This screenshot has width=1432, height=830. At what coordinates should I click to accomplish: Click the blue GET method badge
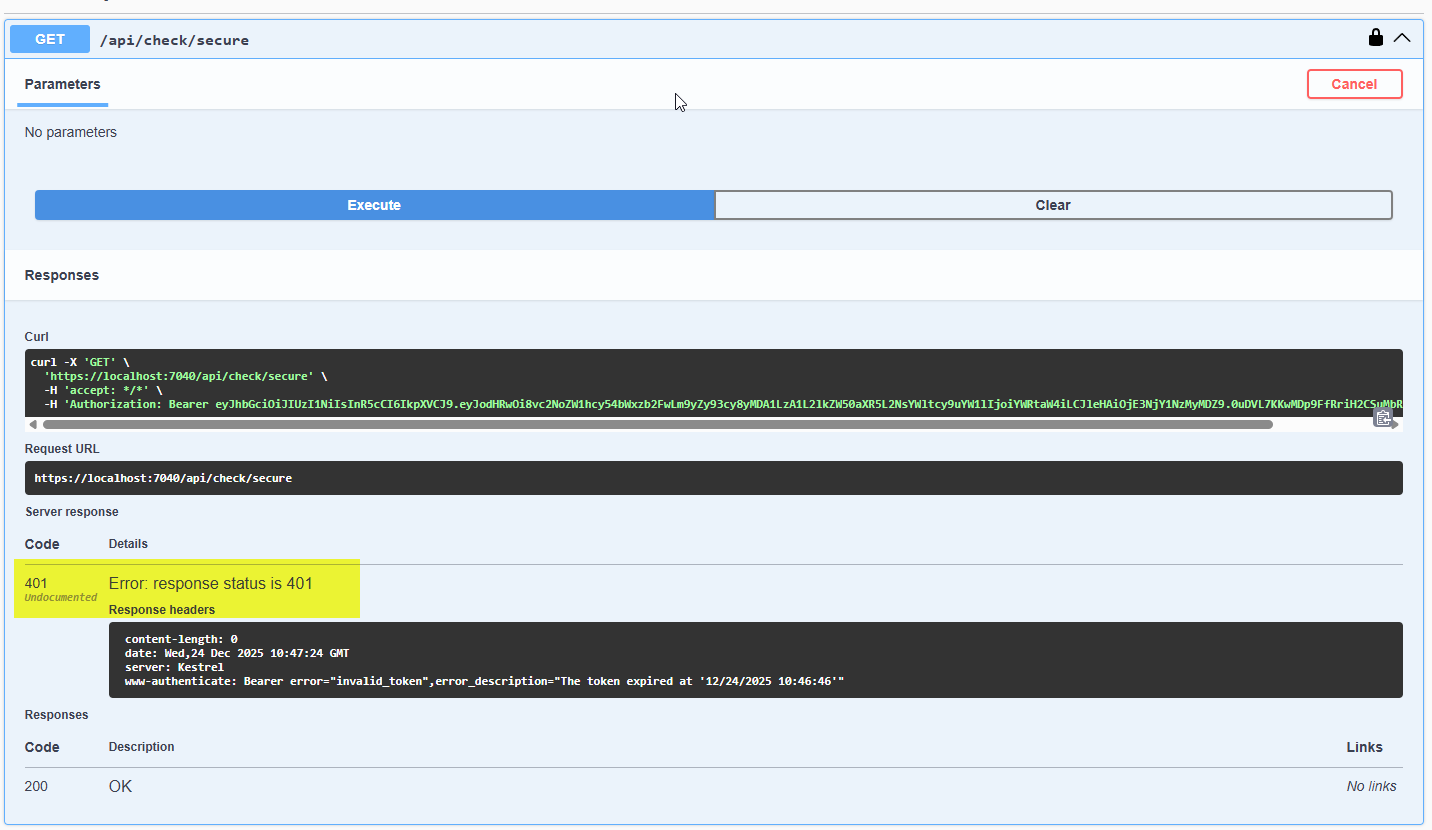point(49,38)
